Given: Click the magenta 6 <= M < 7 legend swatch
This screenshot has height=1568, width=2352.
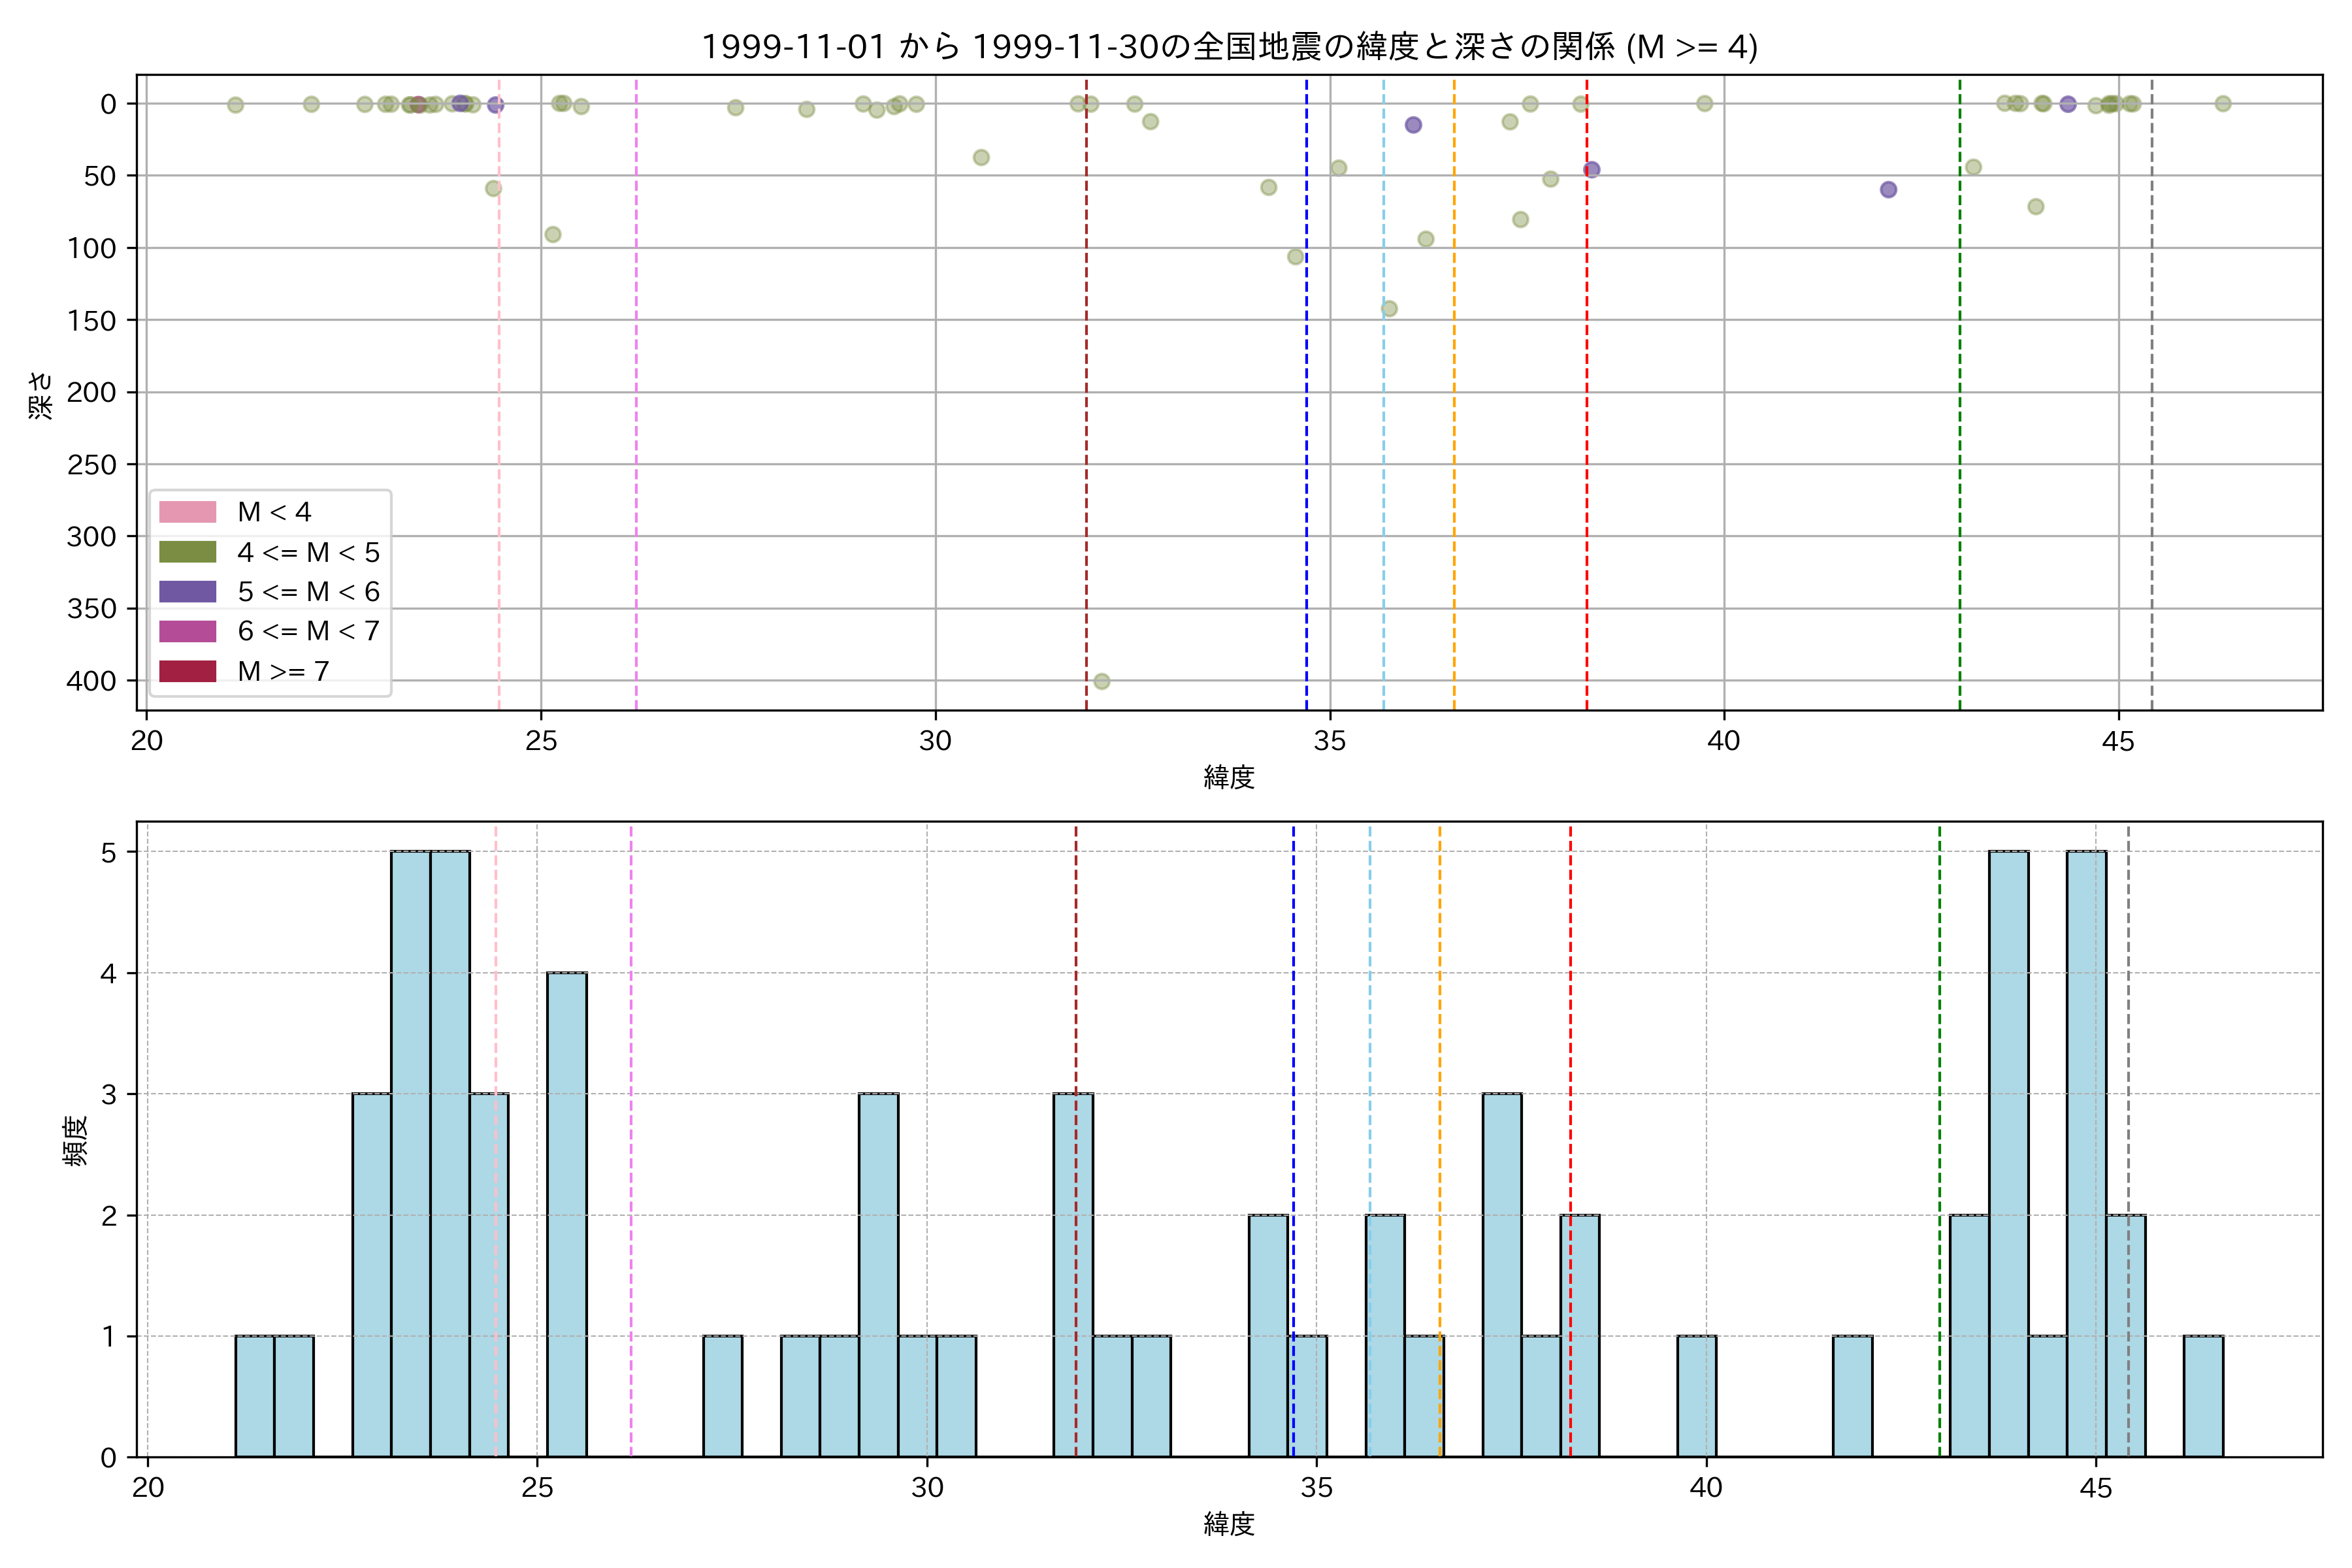Looking at the screenshot, I should tap(187, 631).
